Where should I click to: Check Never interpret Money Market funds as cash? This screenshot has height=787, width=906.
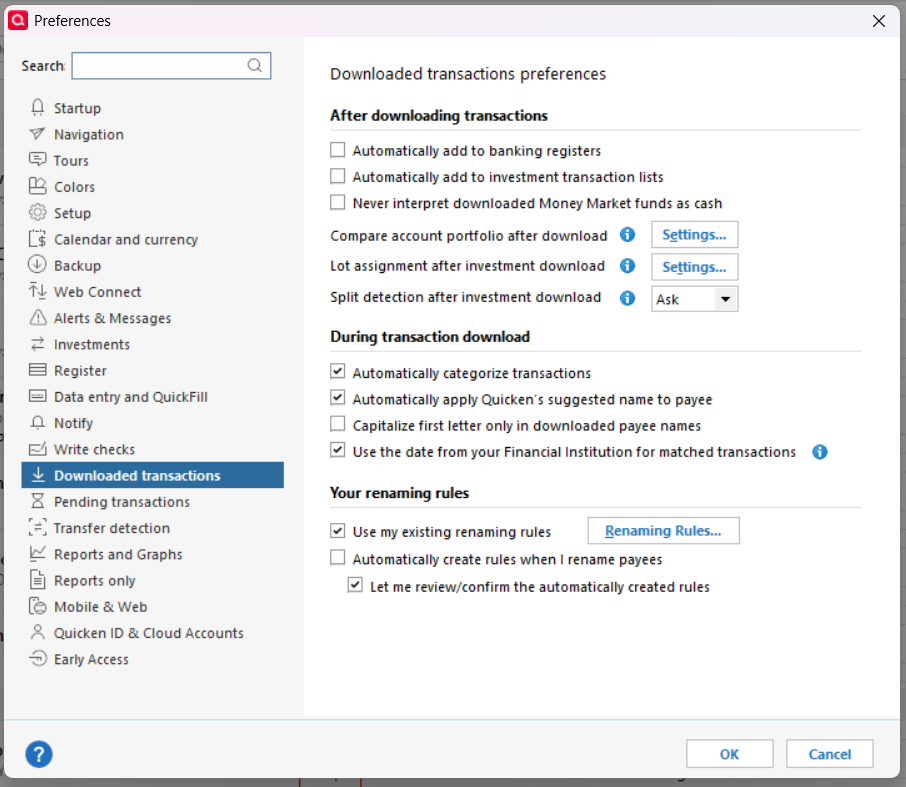337,202
